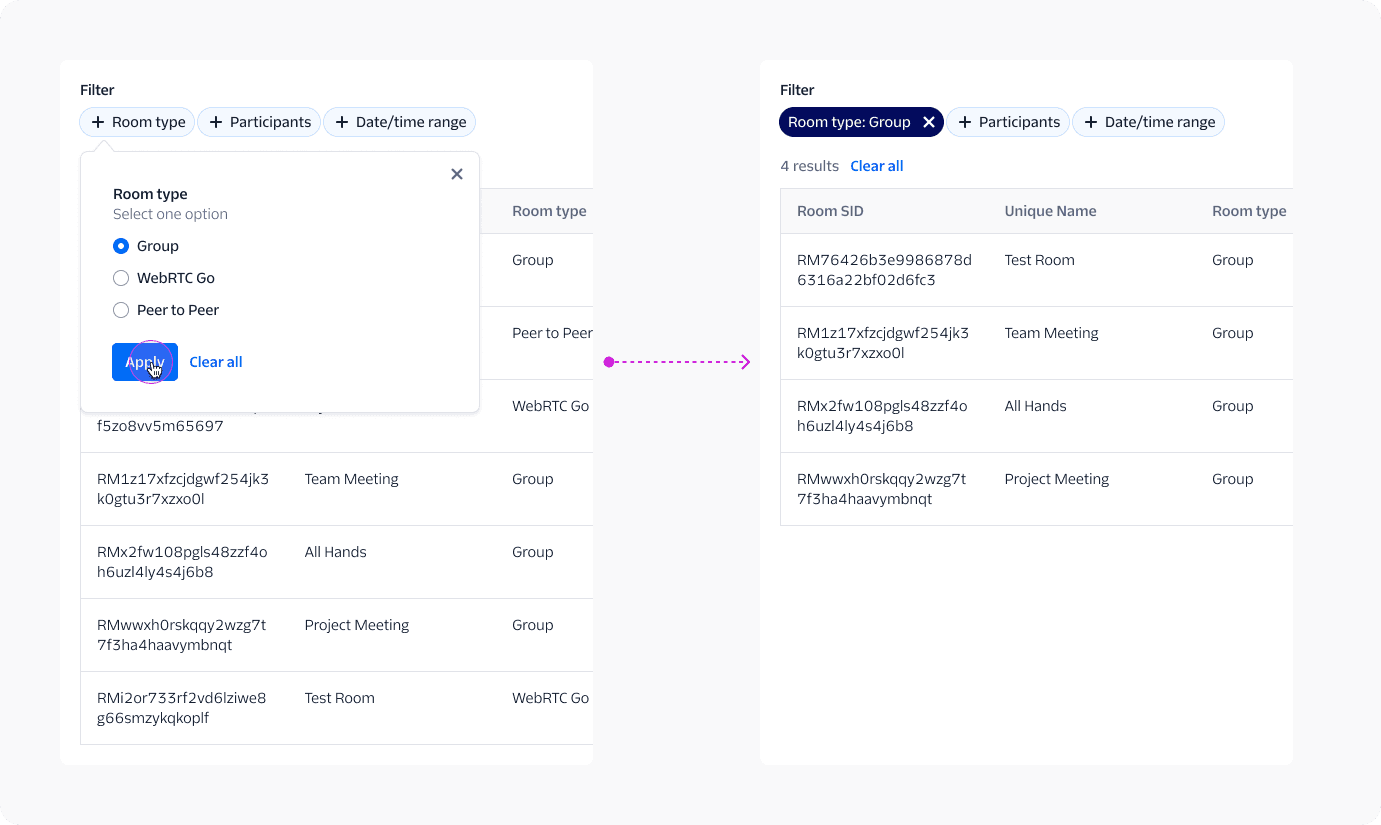Image resolution: width=1381 pixels, height=825 pixels.
Task: Click the plus icon on Date/time range chip
Action: pos(341,122)
